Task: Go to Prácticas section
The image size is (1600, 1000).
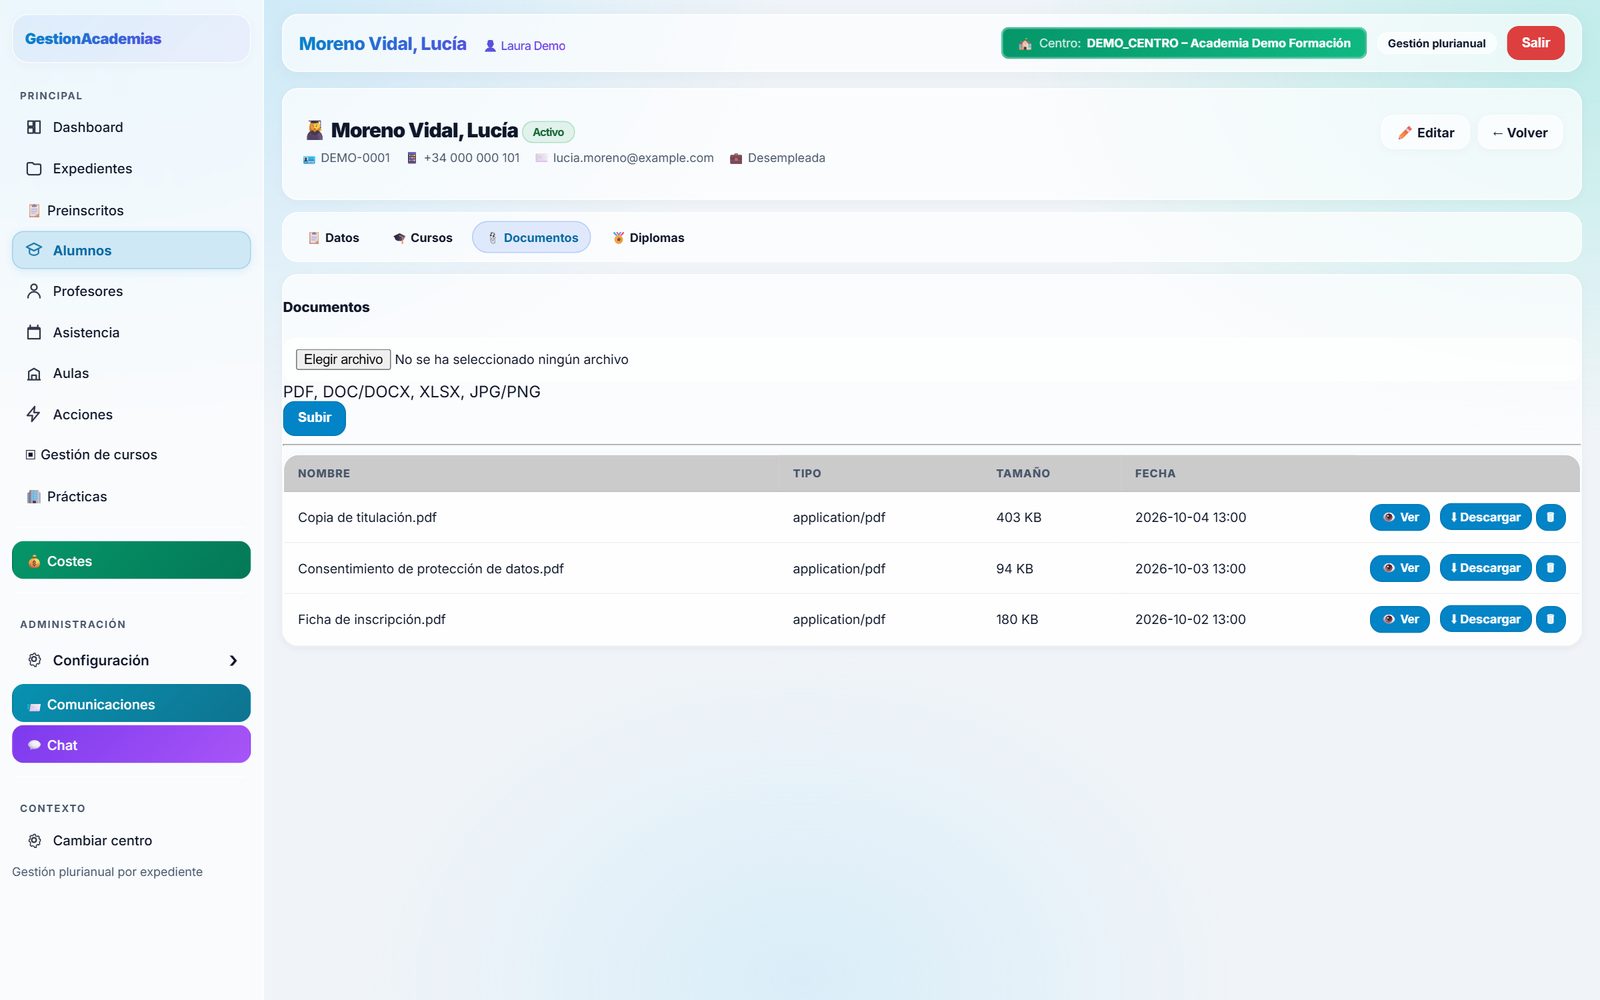Action: coord(131,496)
